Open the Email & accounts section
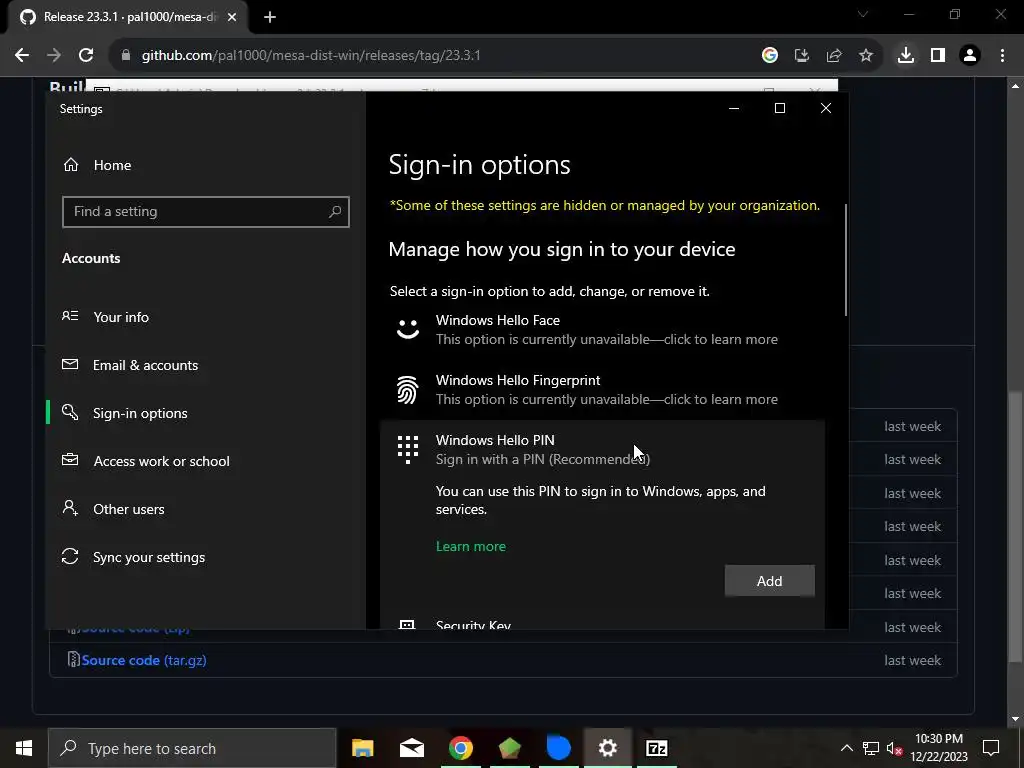1024x768 pixels. 145,365
